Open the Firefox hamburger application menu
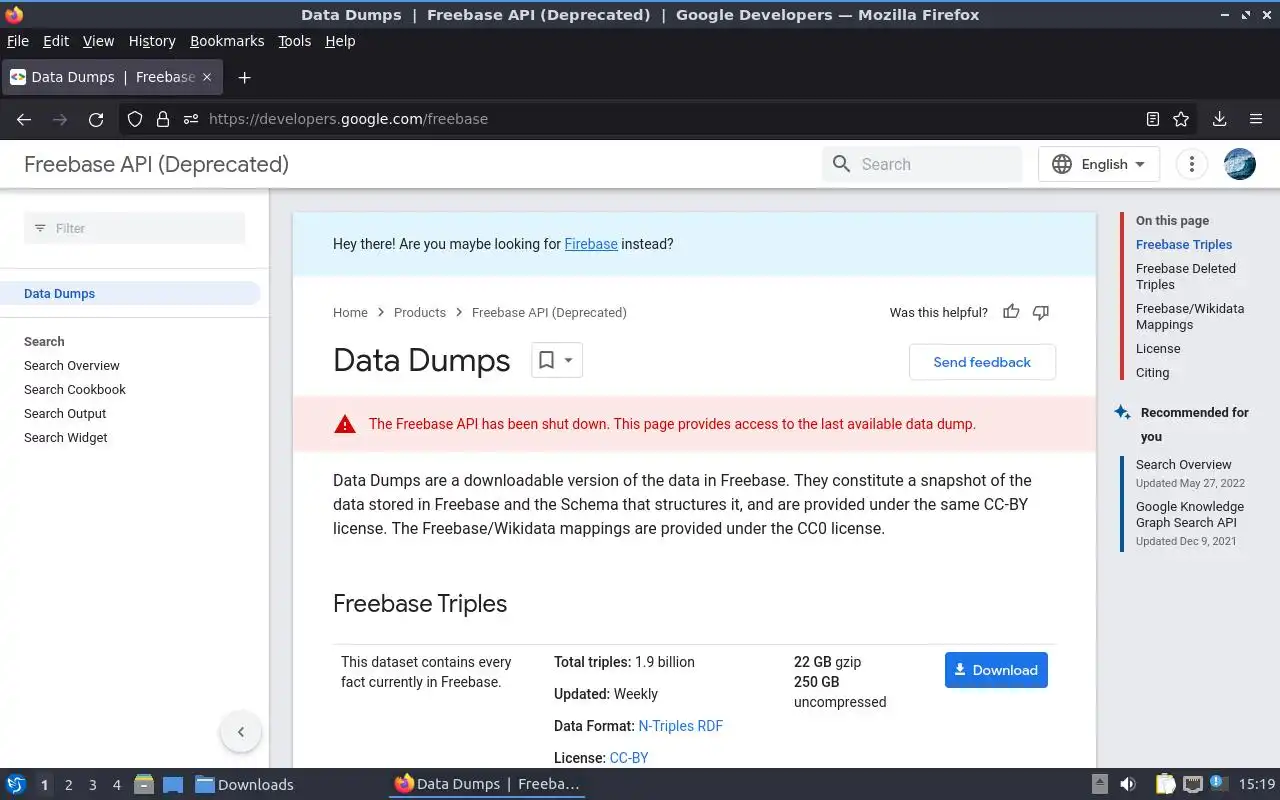Viewport: 1280px width, 800px height. (1256, 119)
